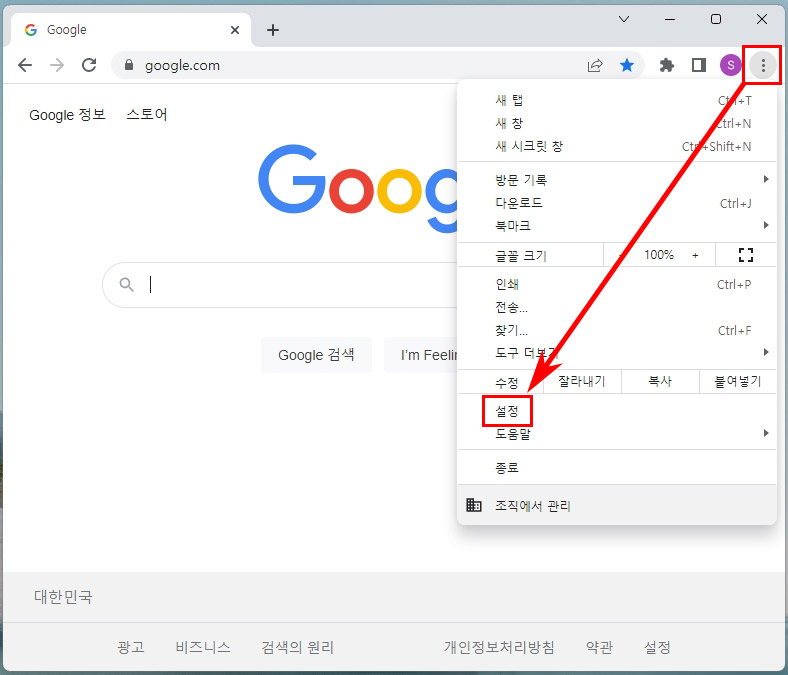The width and height of the screenshot is (788, 675).
Task: Toggle the blue bookmark star
Action: point(627,65)
